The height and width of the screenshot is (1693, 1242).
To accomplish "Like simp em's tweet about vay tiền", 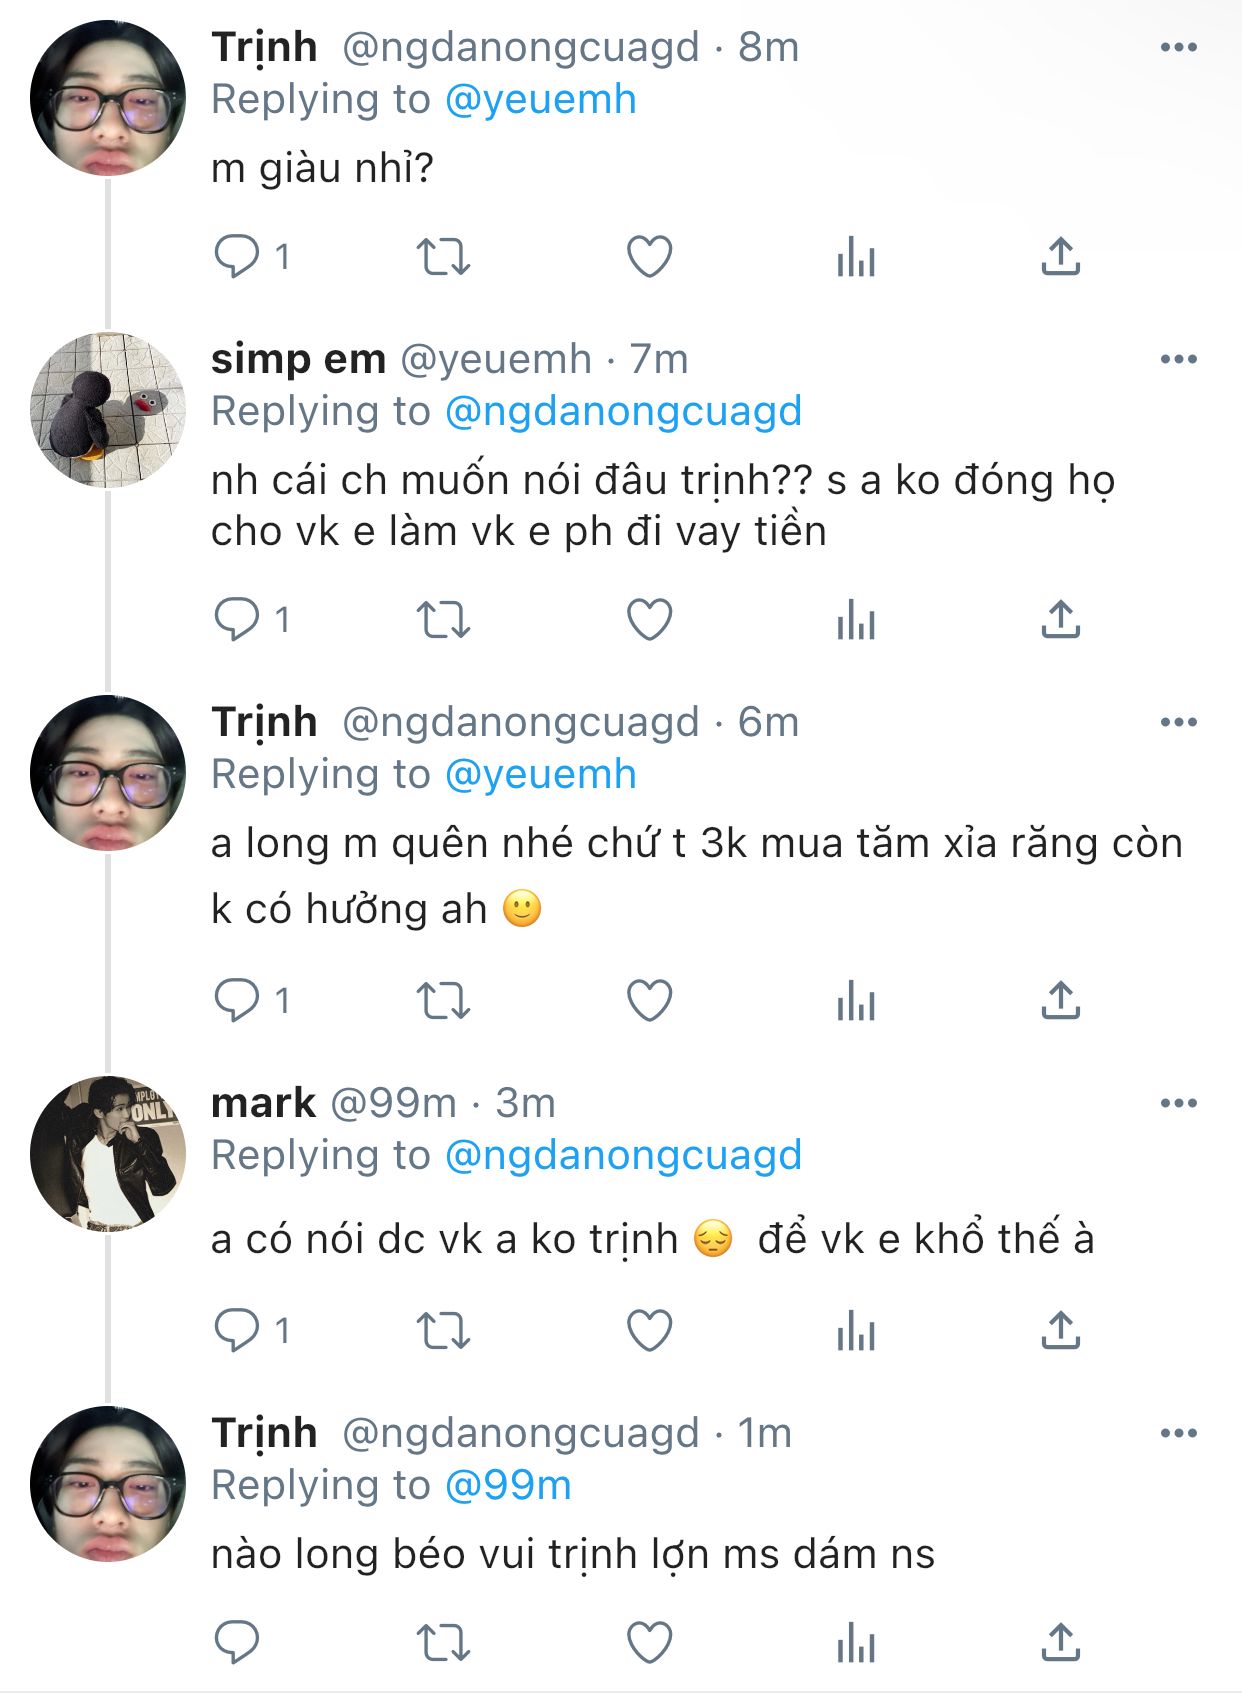I will click(649, 620).
